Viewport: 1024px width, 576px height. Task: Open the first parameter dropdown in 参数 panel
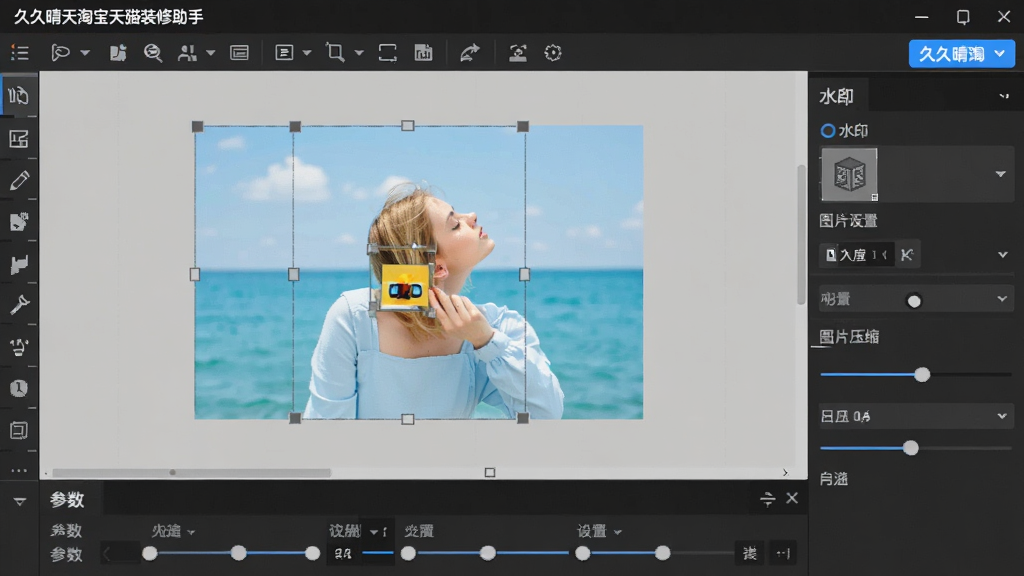coord(173,532)
